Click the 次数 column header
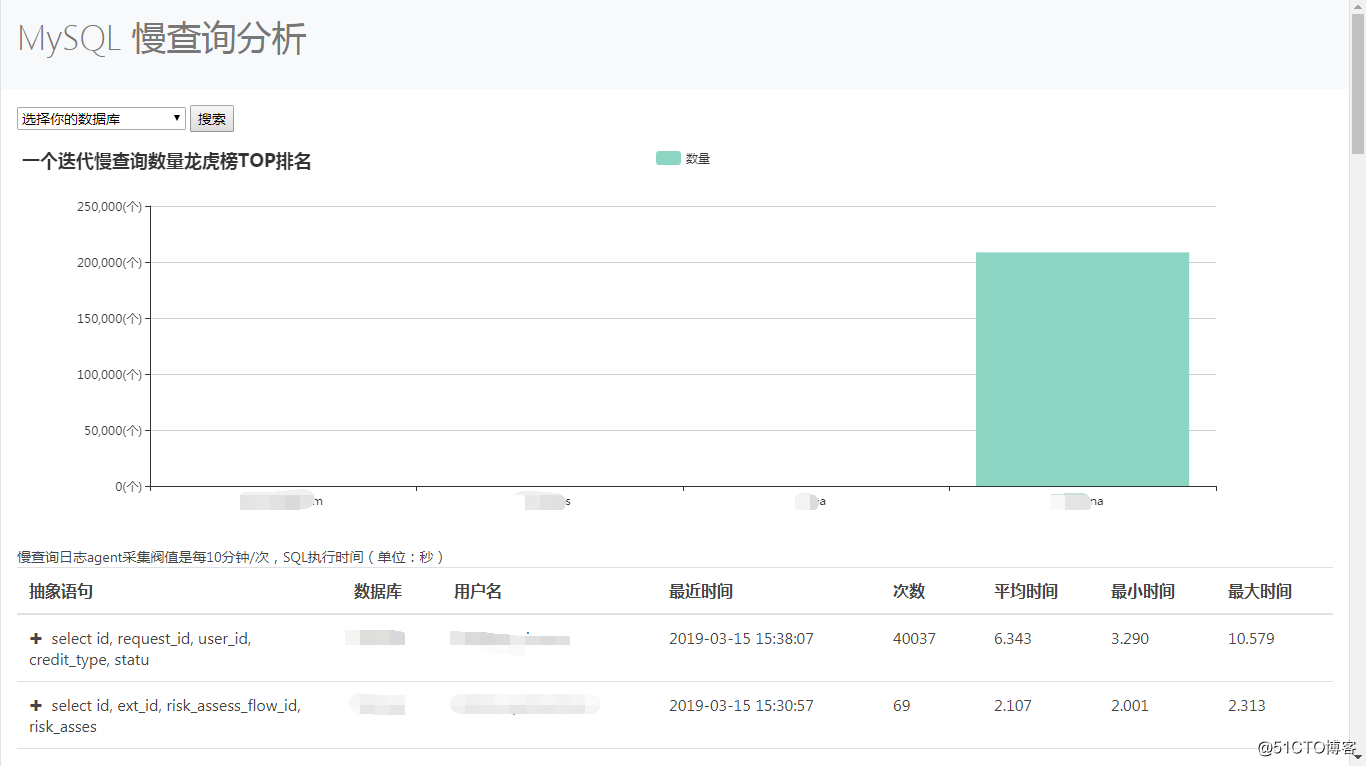The image size is (1366, 766). coord(909,591)
